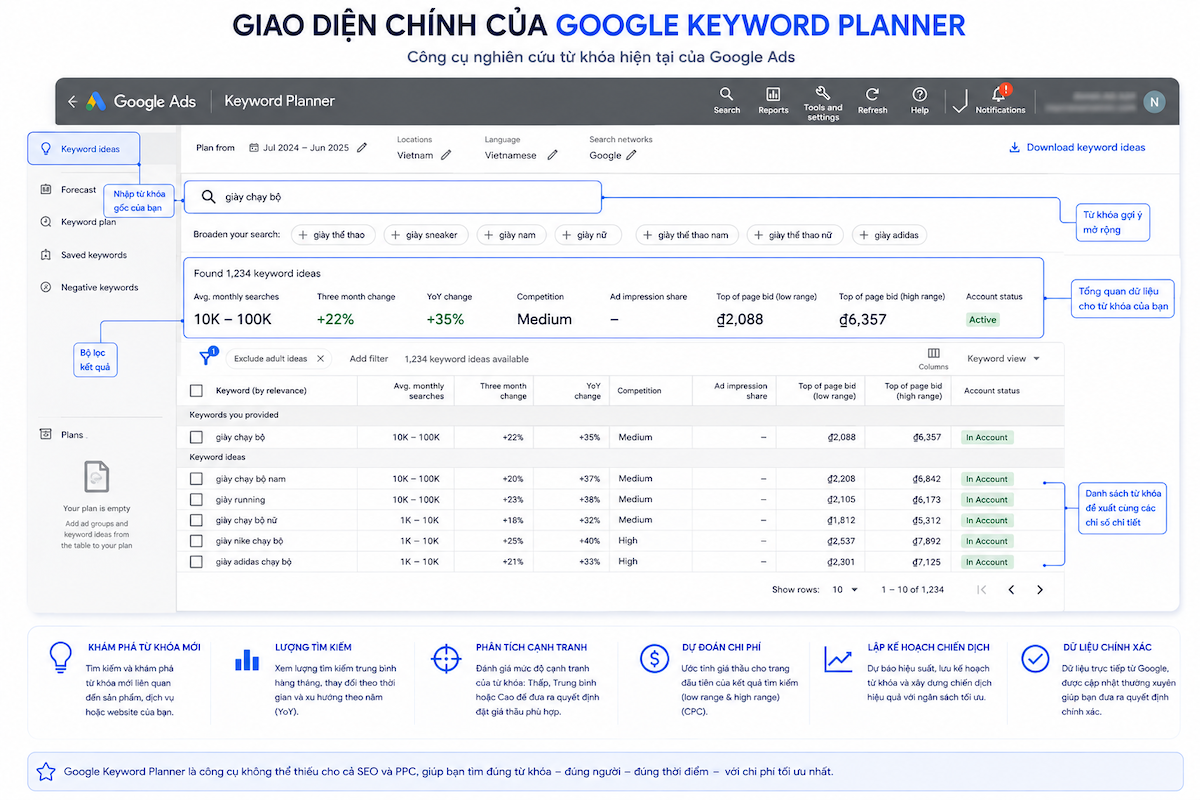
Task: Click the Active account status badge
Action: (x=983, y=320)
